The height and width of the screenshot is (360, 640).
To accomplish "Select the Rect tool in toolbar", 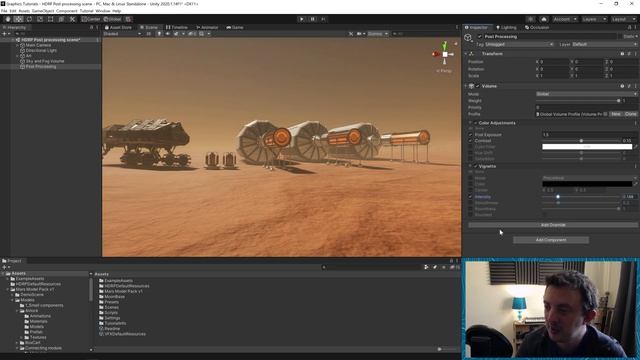I will pos(50,19).
